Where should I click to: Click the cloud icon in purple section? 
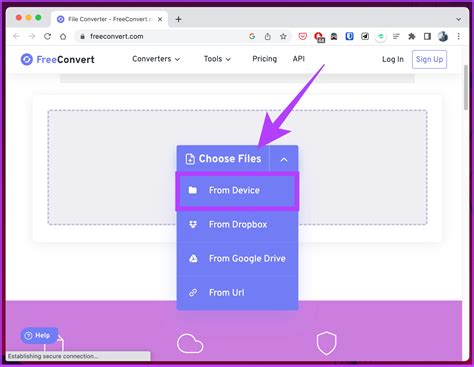tap(190, 343)
